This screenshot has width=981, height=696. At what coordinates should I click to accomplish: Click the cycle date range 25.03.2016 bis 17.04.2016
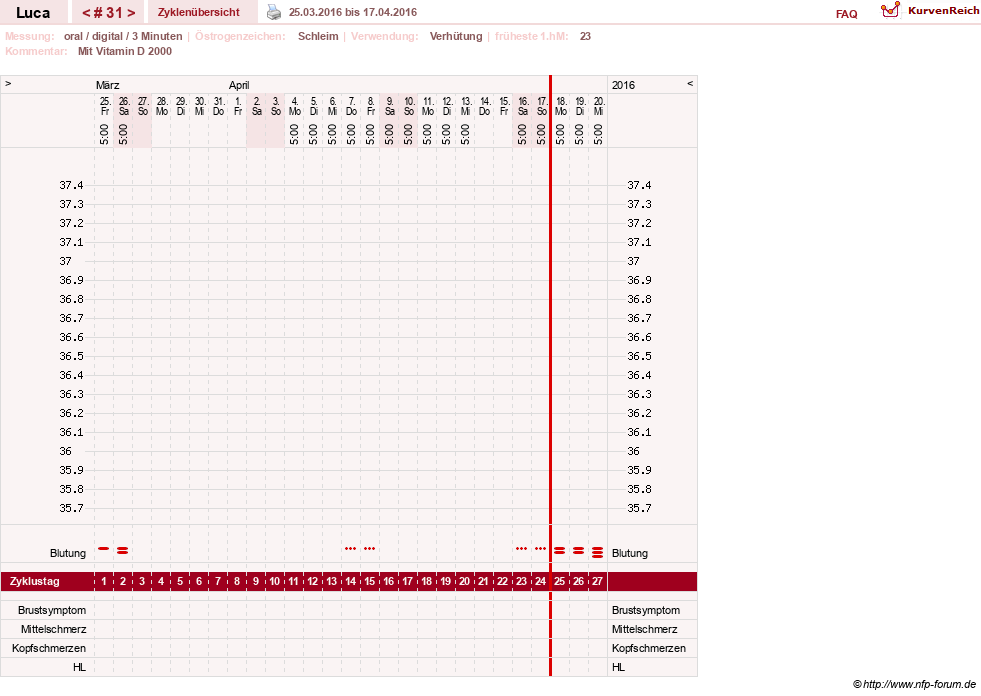353,13
